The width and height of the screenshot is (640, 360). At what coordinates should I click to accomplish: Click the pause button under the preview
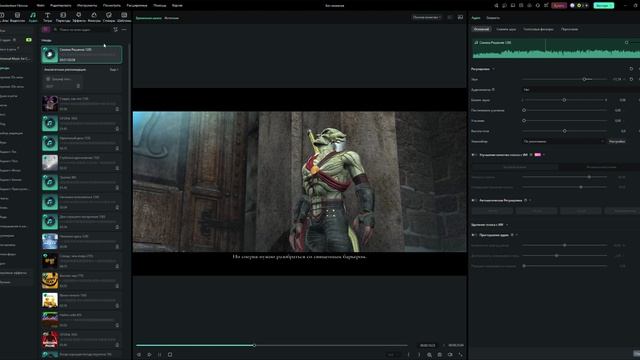click(x=160, y=355)
